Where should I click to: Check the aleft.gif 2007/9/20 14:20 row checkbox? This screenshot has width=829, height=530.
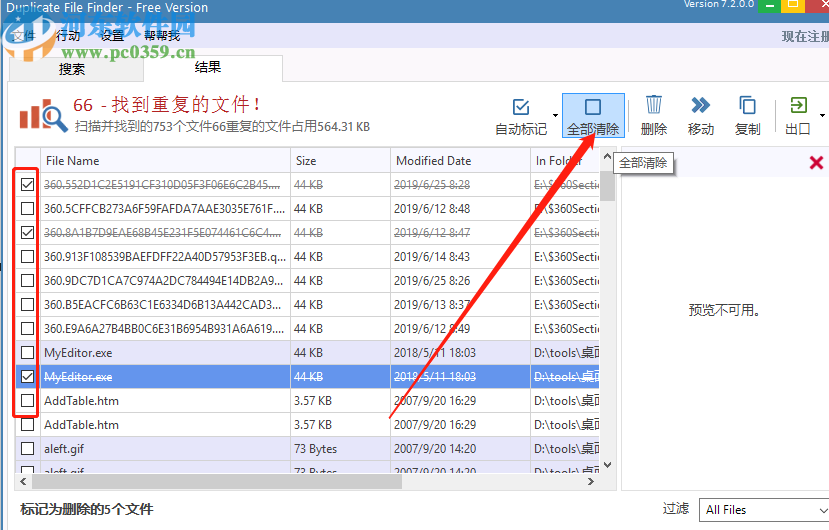click(27, 449)
